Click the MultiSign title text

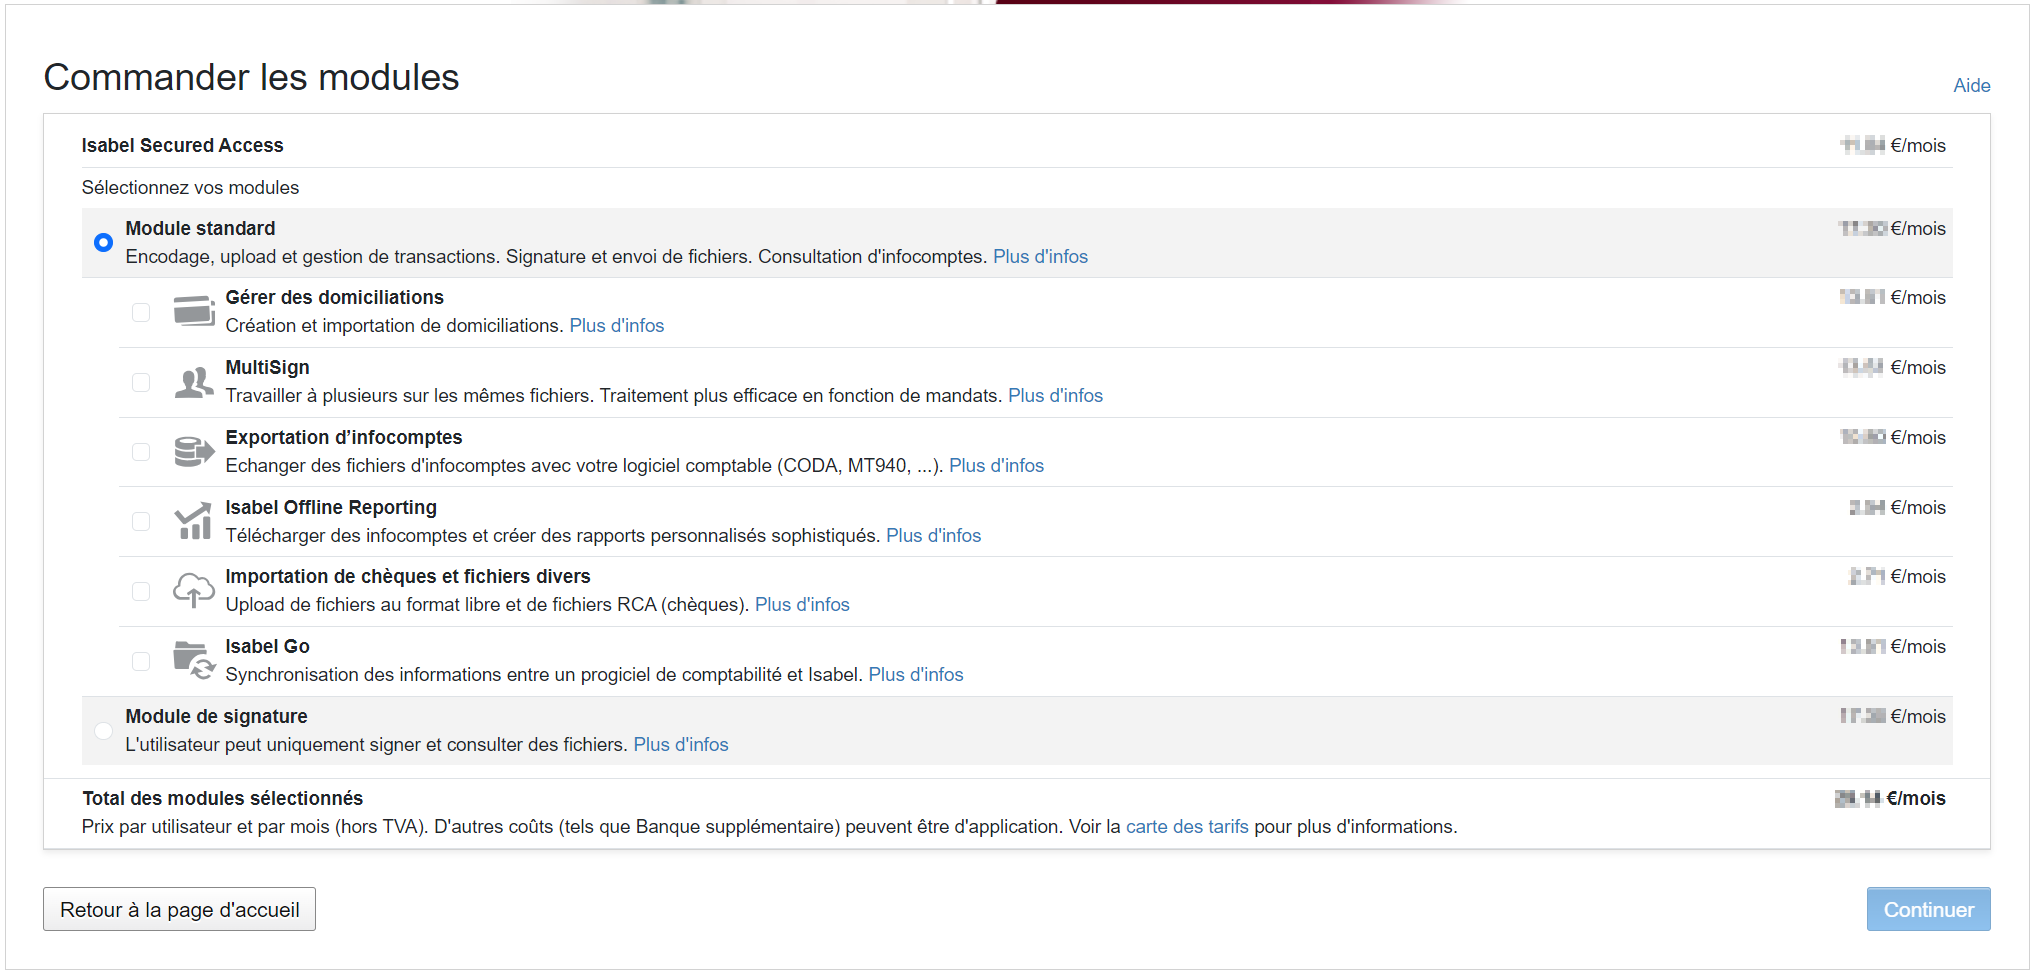pos(267,367)
